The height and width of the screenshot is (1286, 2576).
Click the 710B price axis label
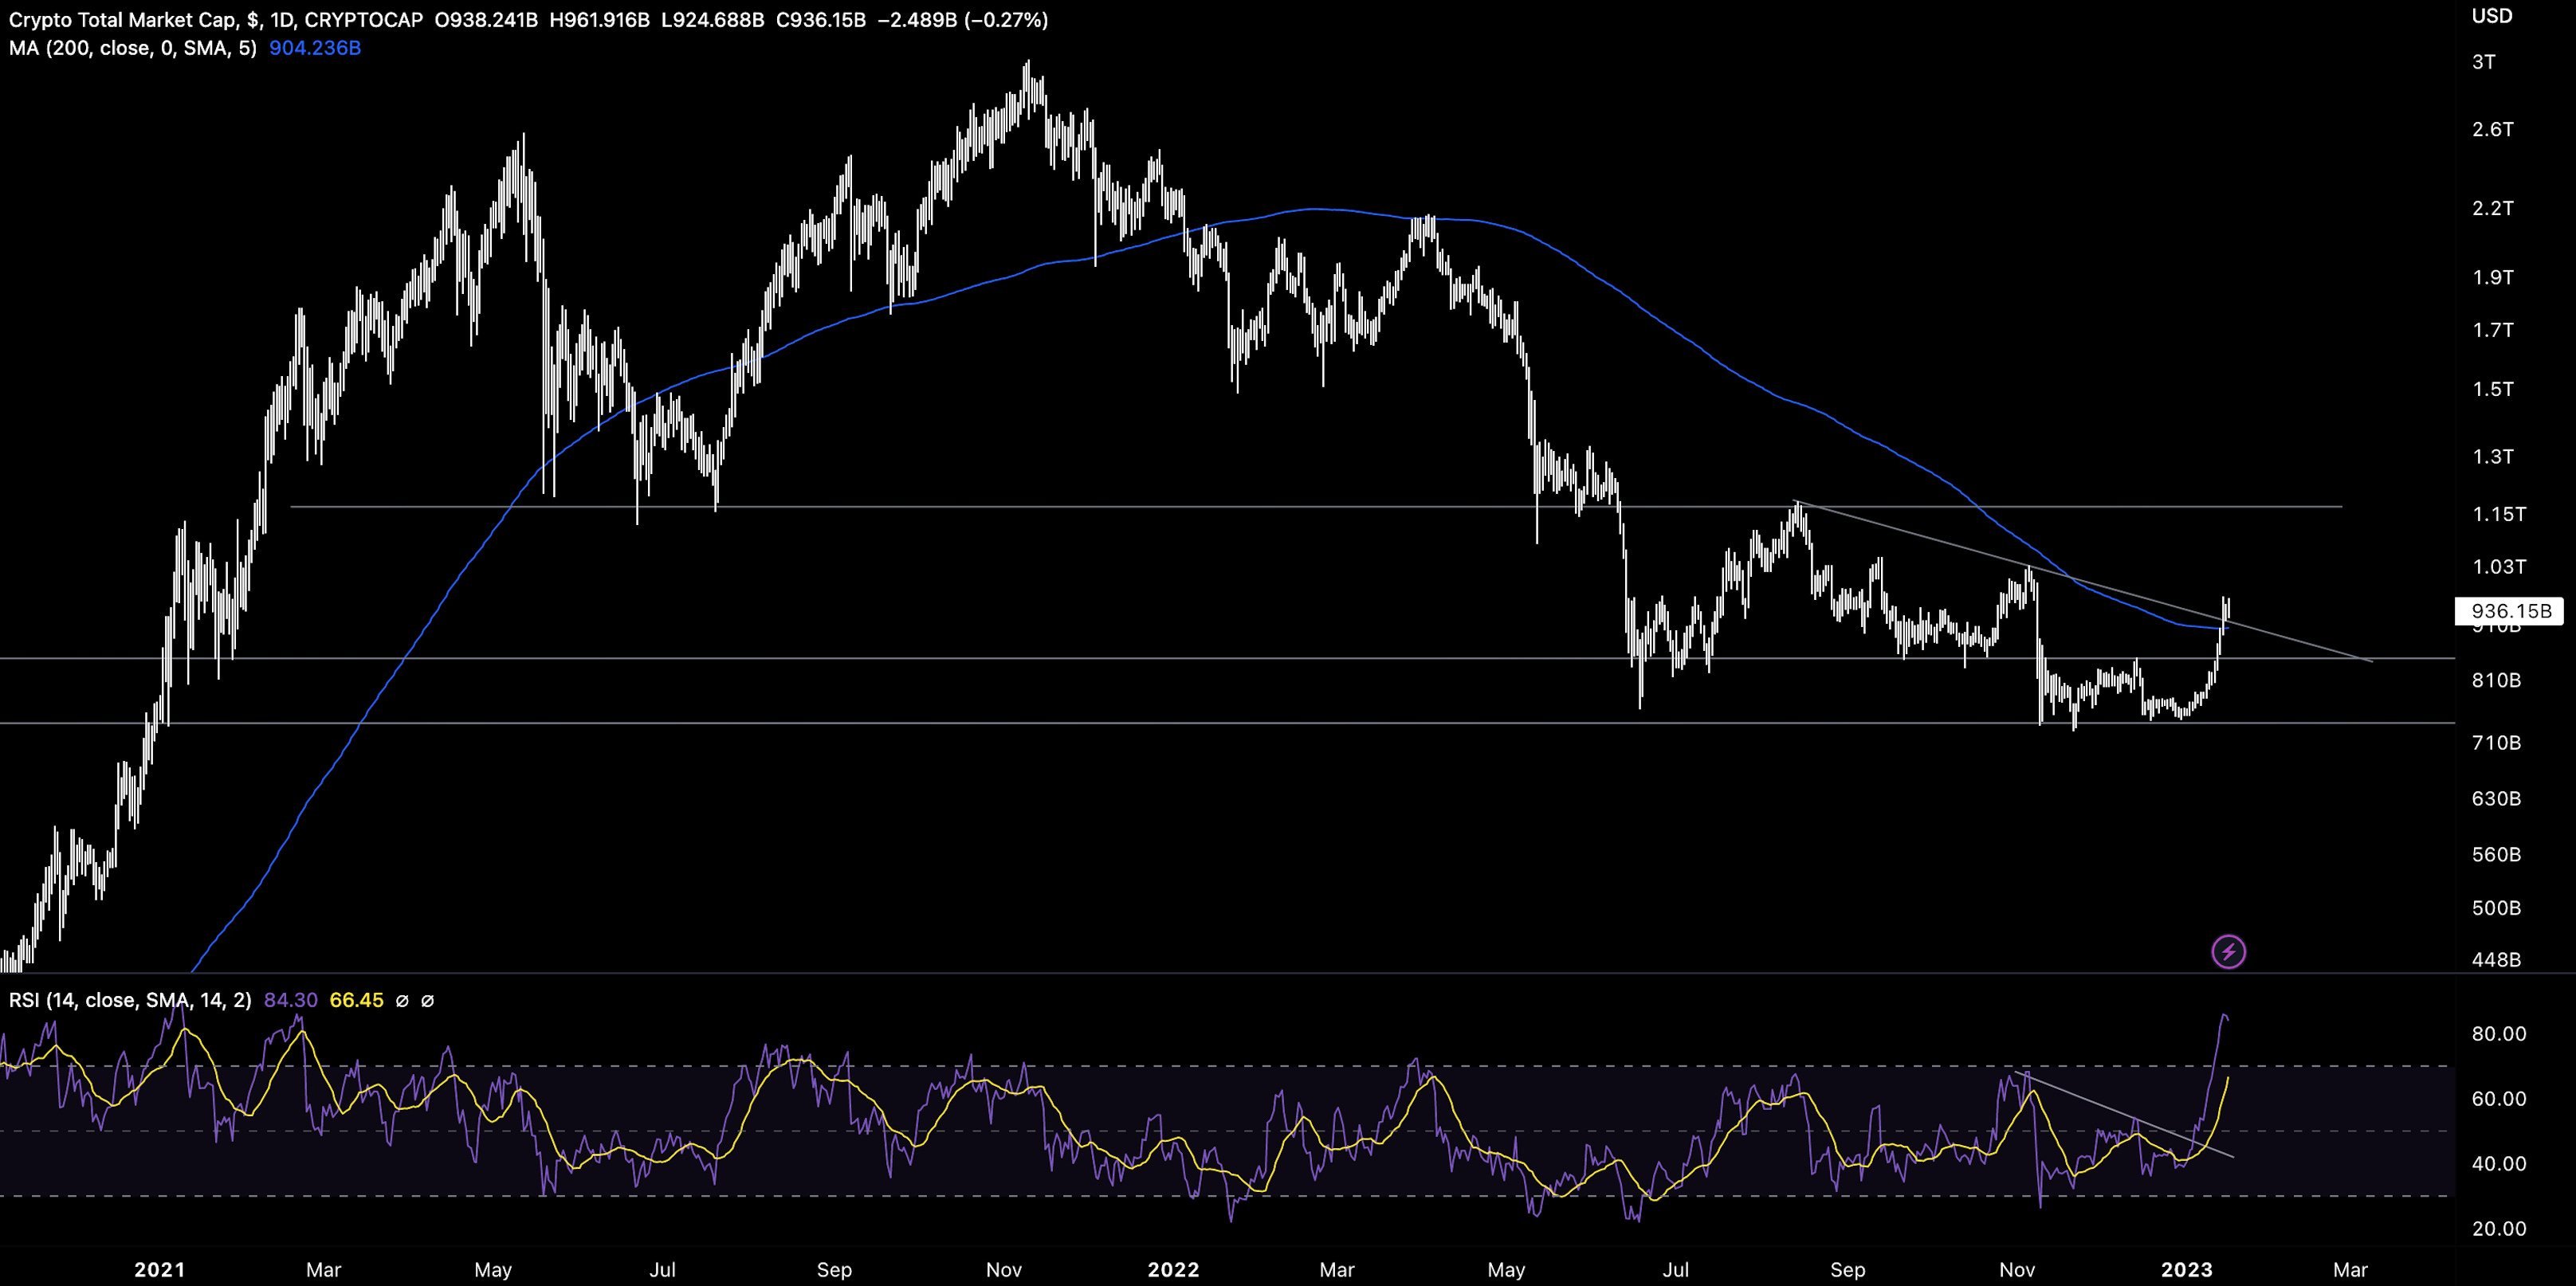pos(2496,743)
